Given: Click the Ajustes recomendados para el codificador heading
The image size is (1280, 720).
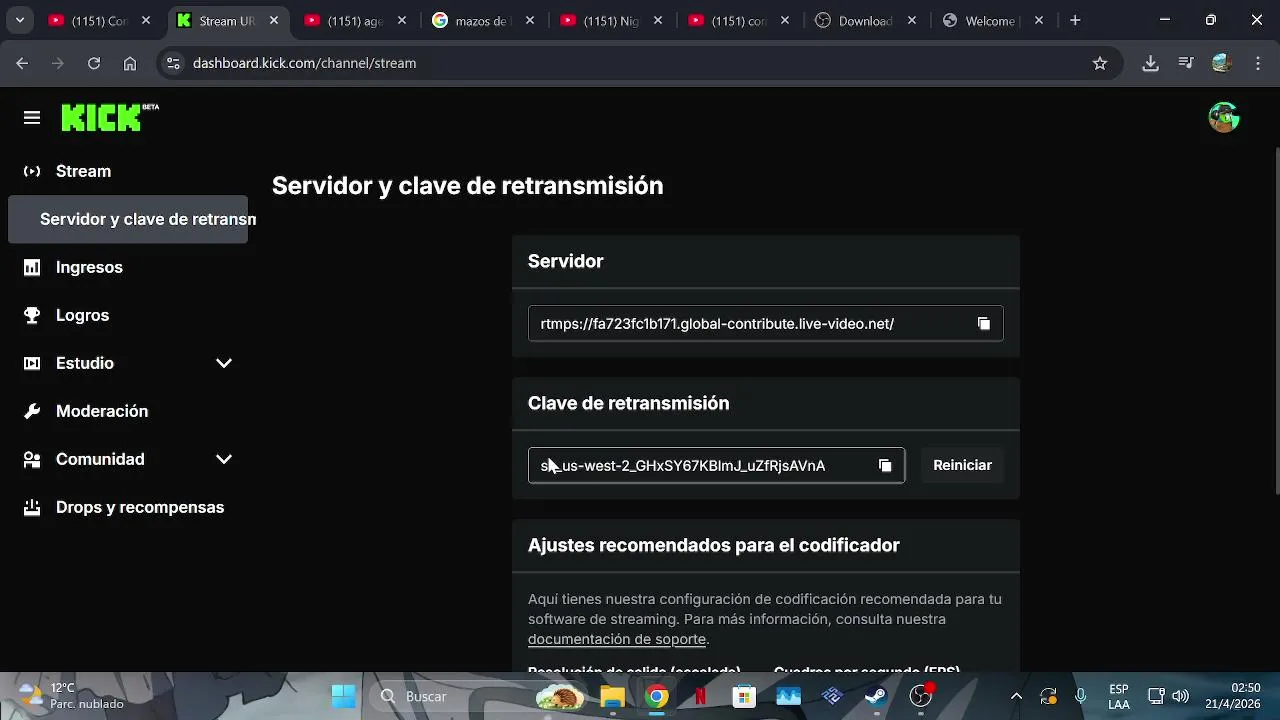Looking at the screenshot, I should 714,545.
